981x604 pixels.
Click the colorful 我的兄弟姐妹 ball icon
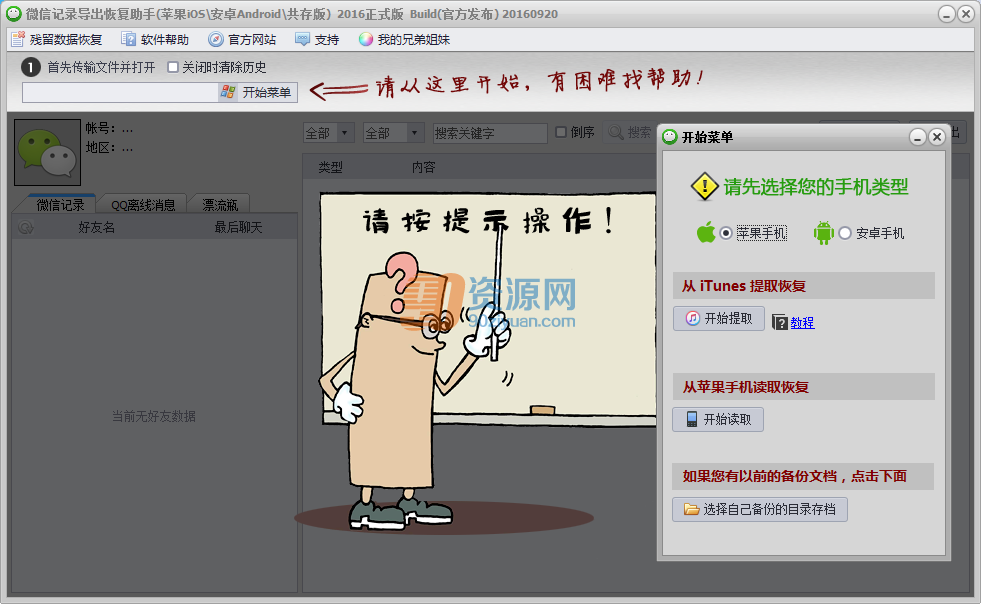tap(366, 39)
